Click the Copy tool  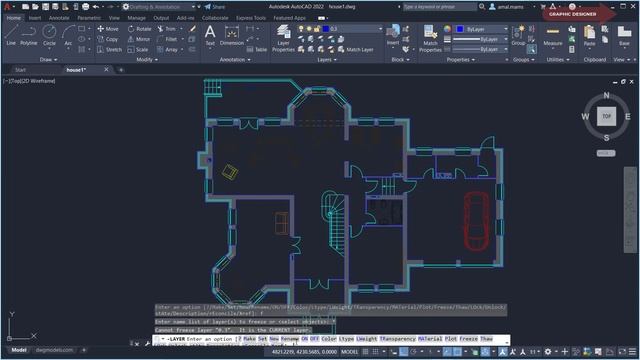pos(108,39)
